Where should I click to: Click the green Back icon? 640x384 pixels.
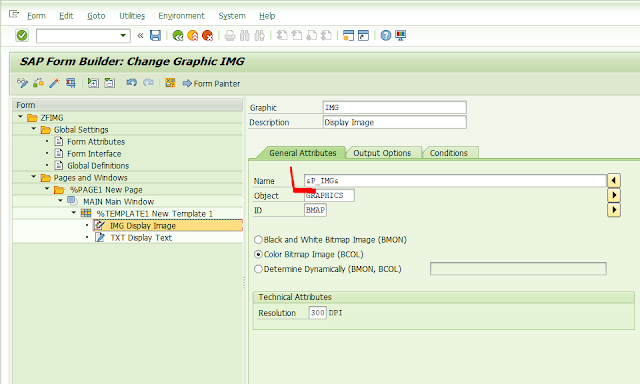pyautogui.click(x=178, y=36)
